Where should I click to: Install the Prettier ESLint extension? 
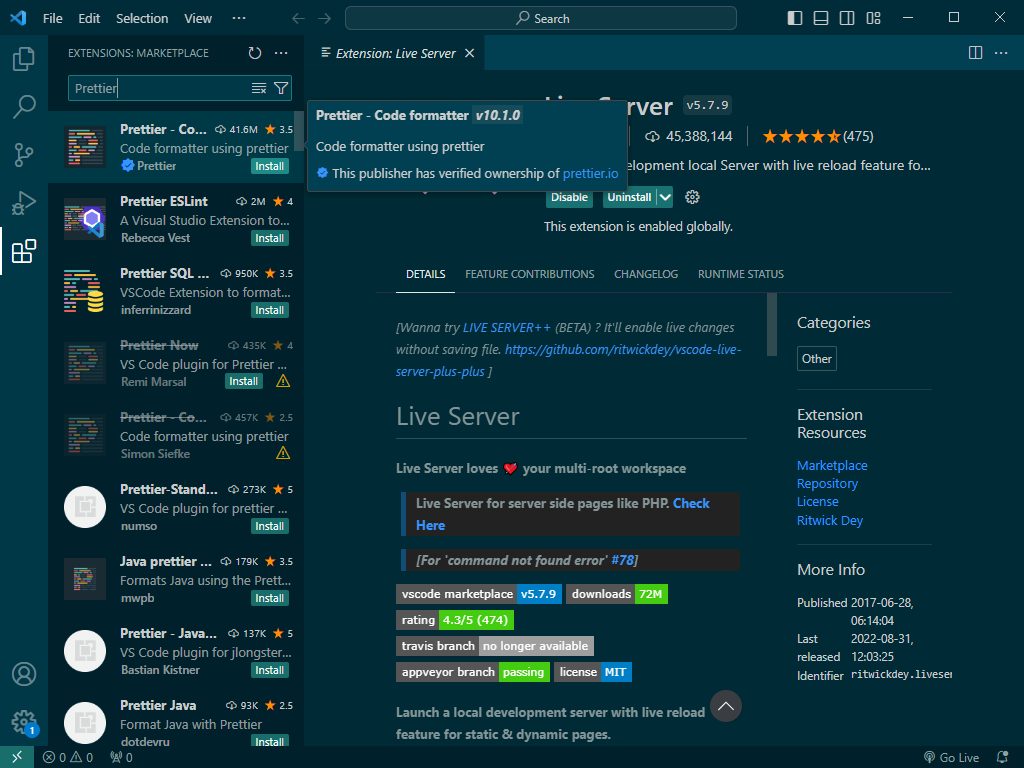[270, 238]
